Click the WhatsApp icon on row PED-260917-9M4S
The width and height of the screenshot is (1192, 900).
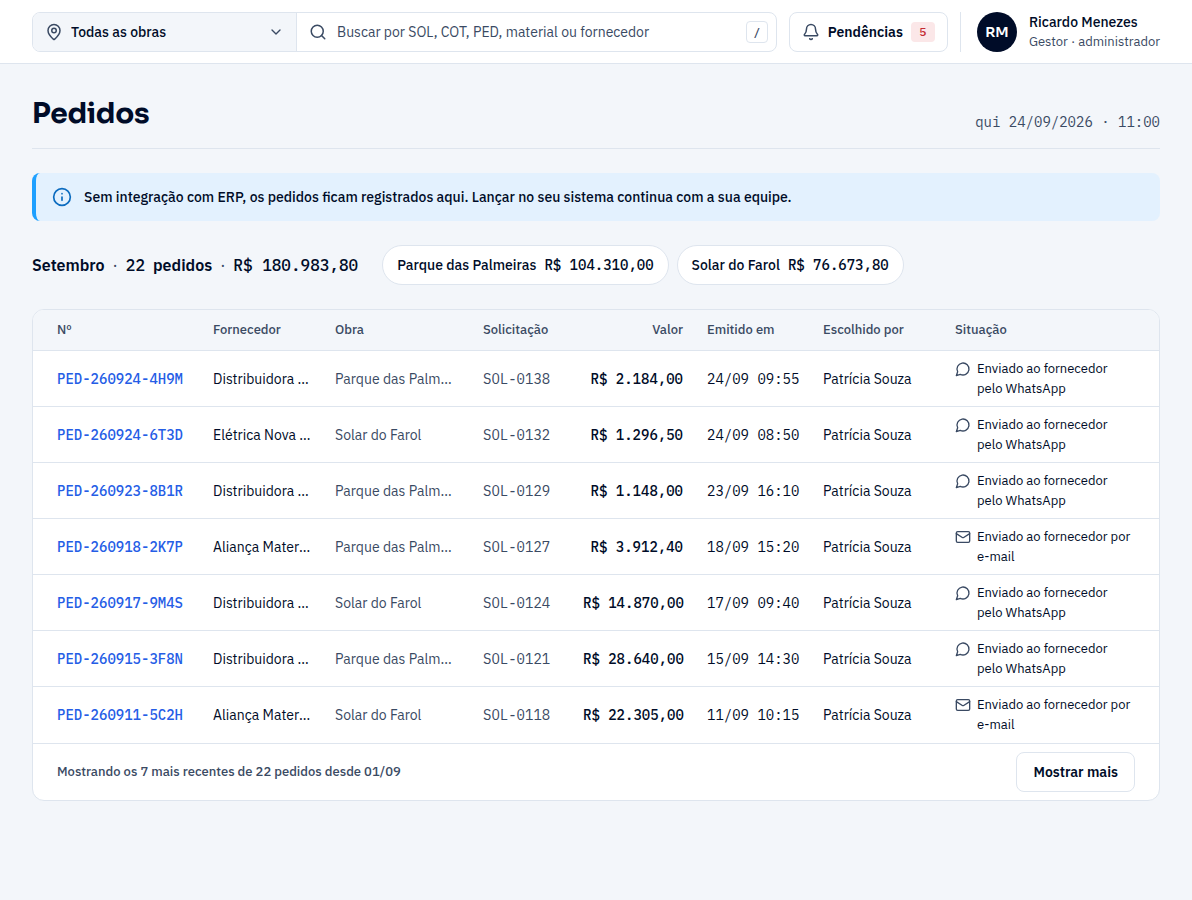point(962,594)
